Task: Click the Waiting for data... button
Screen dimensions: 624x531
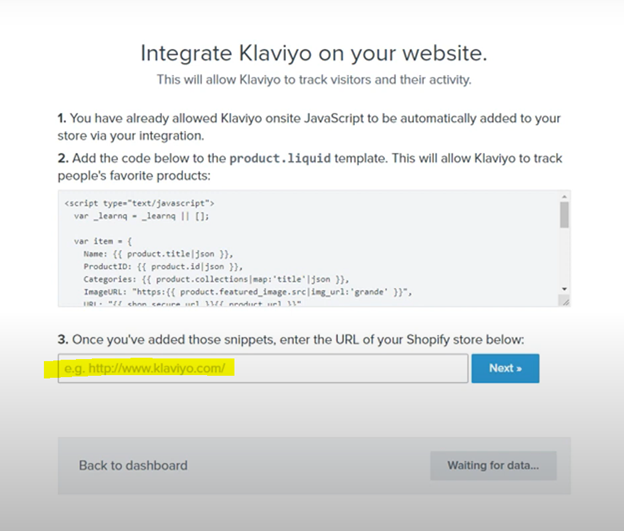Action: (493, 465)
